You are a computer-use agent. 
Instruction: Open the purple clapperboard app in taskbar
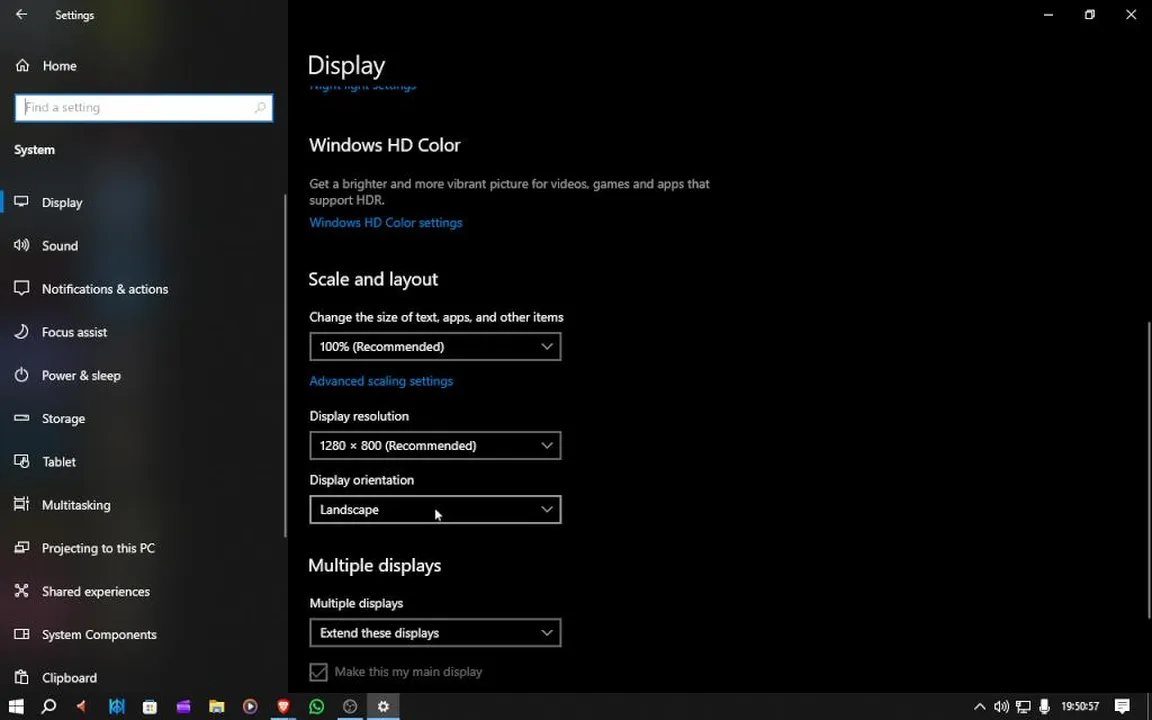pos(183,706)
